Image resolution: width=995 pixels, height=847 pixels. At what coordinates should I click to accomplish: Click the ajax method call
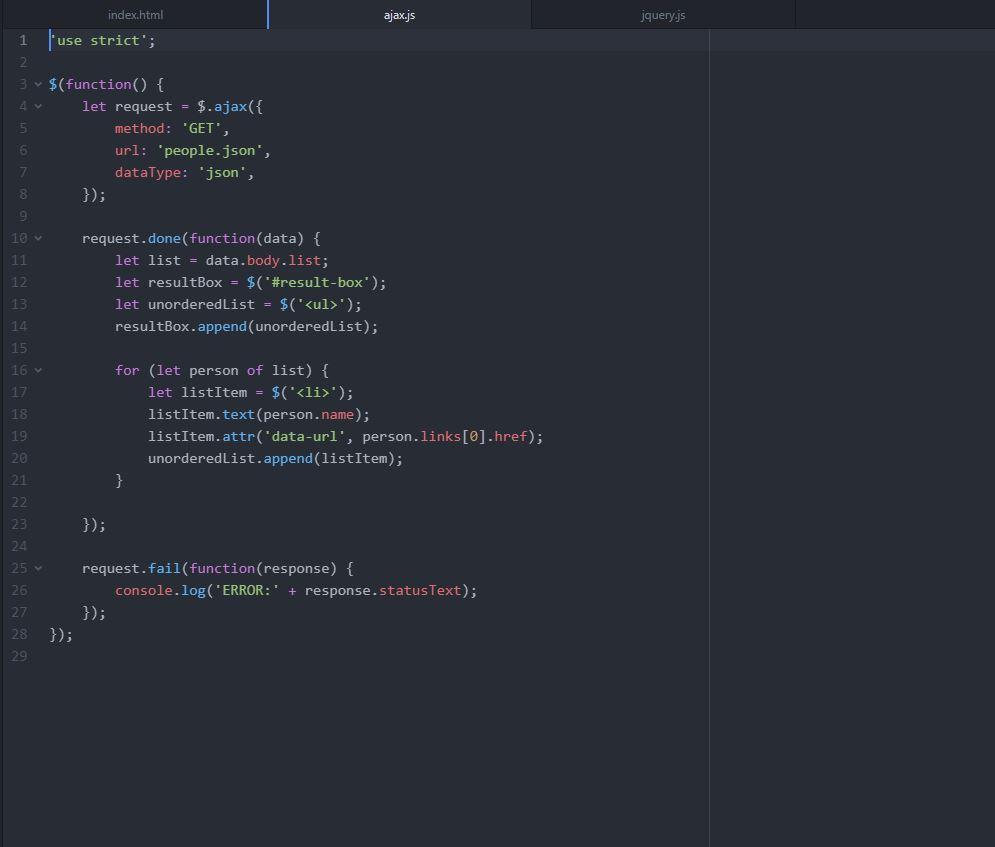click(x=230, y=107)
